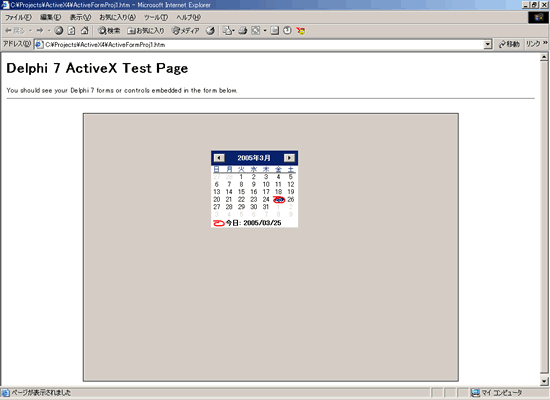Open the Tools (ツール) menu
Screen dimensions: 550x400
click(156, 17)
